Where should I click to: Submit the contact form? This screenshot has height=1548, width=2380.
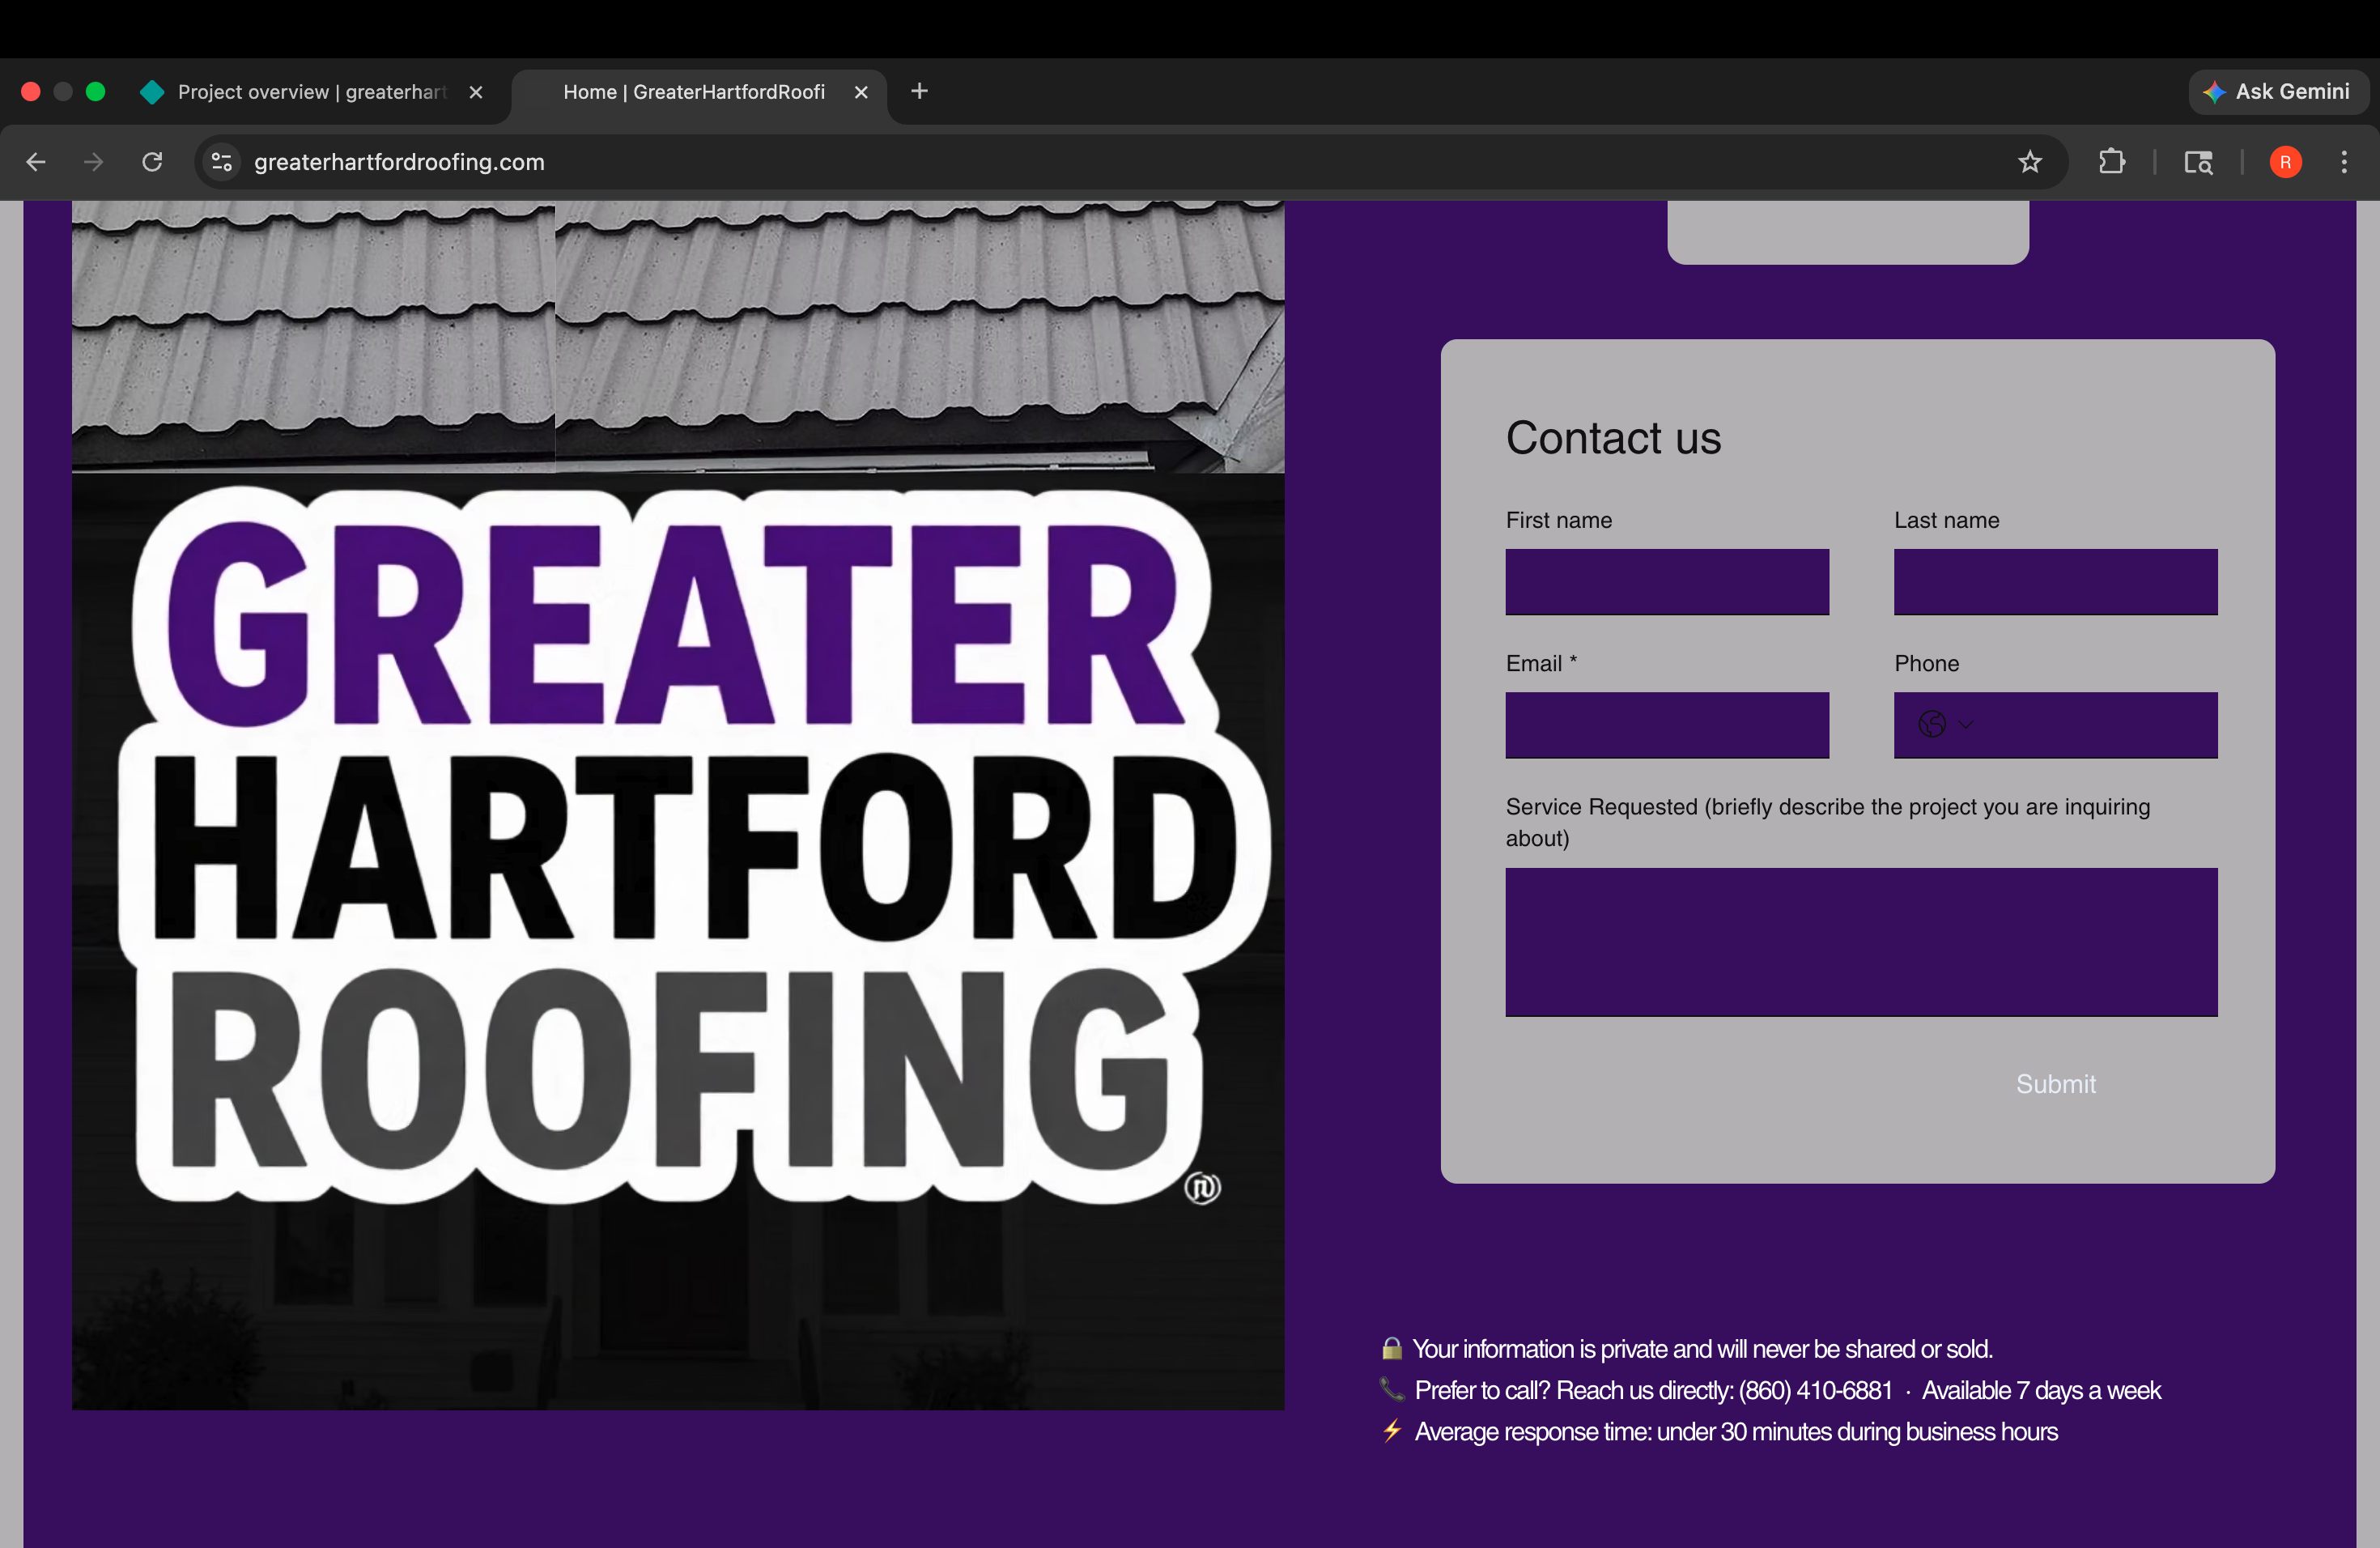pyautogui.click(x=2055, y=1084)
